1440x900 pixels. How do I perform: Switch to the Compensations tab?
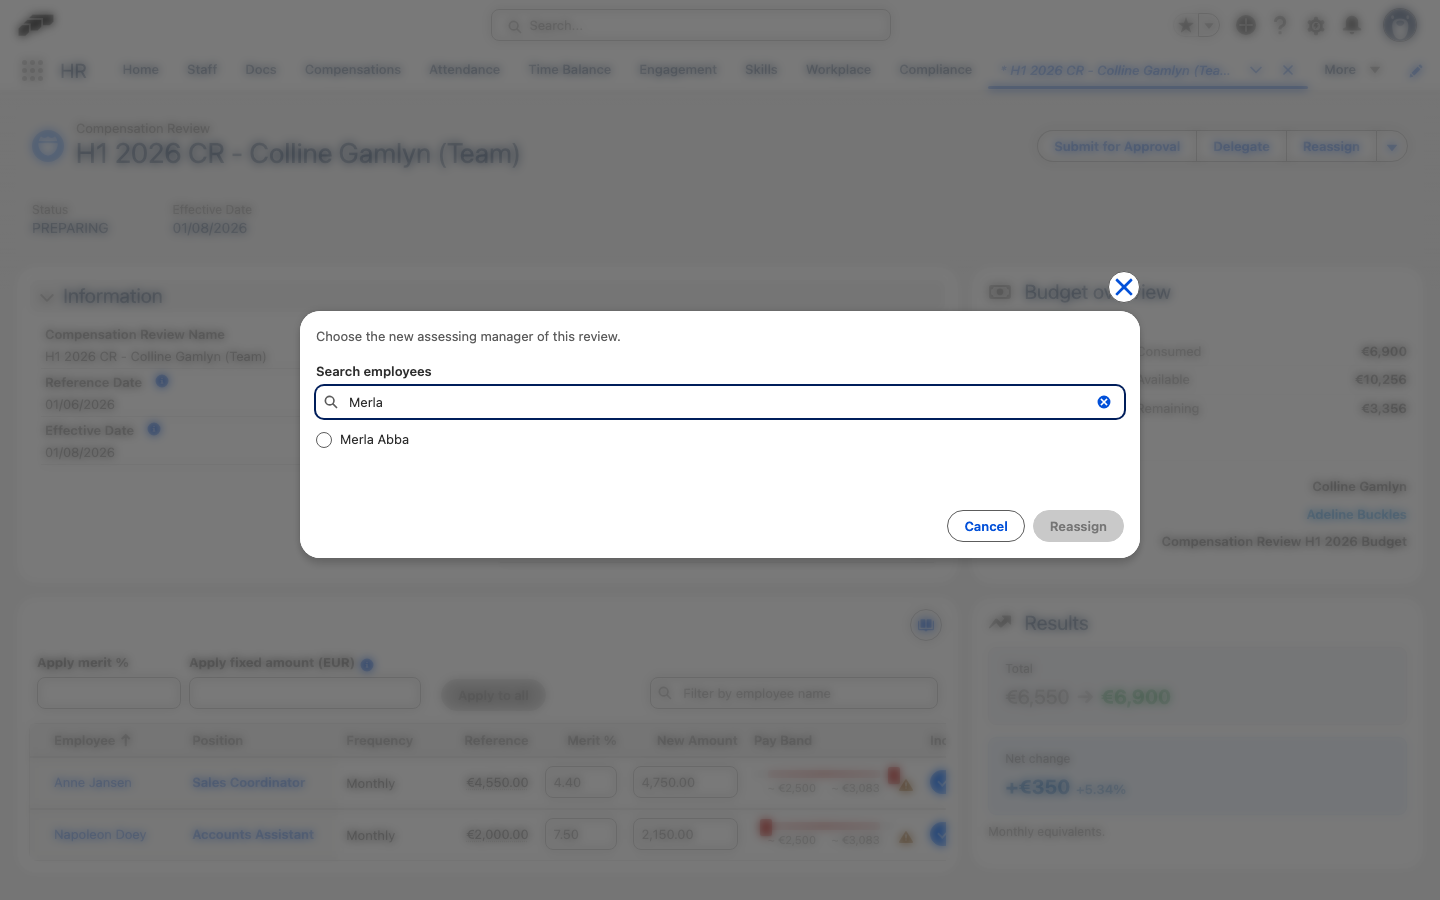click(352, 70)
